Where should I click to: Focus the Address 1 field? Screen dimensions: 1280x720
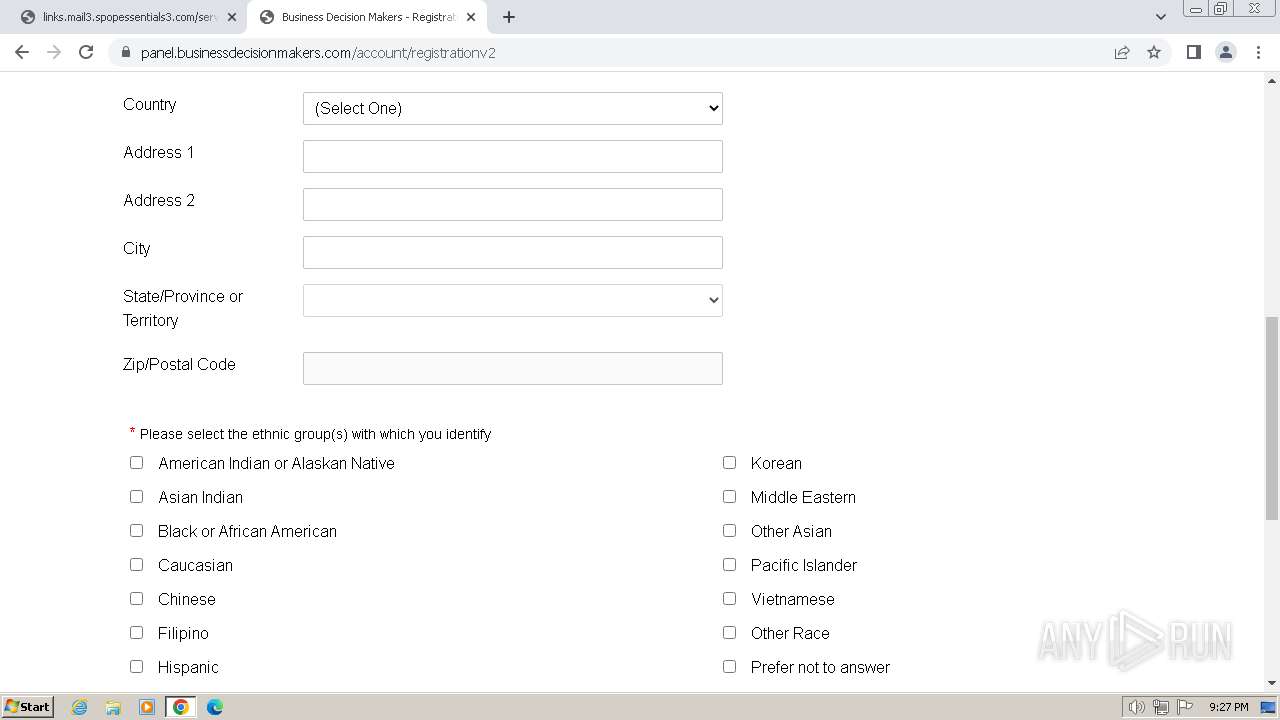click(x=513, y=156)
